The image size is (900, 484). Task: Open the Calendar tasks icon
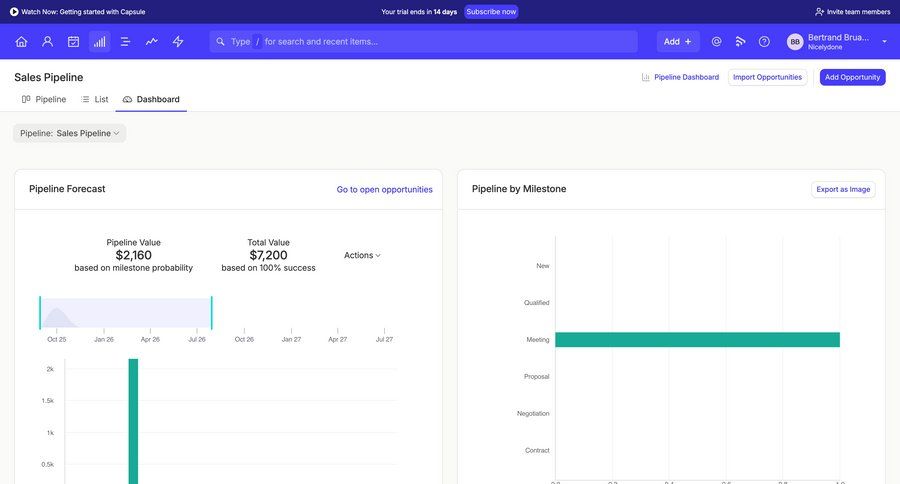(x=73, y=42)
